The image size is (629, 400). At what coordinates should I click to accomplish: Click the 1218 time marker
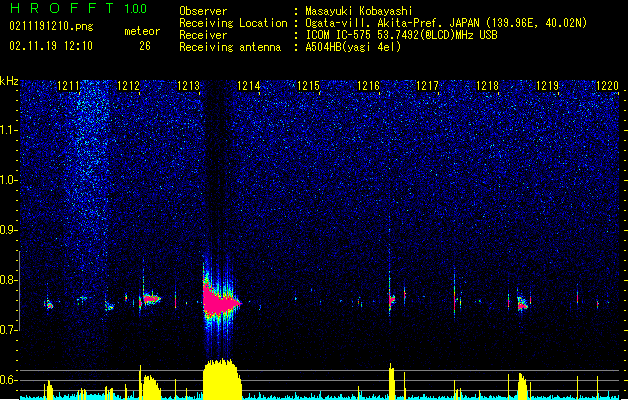click(x=487, y=85)
